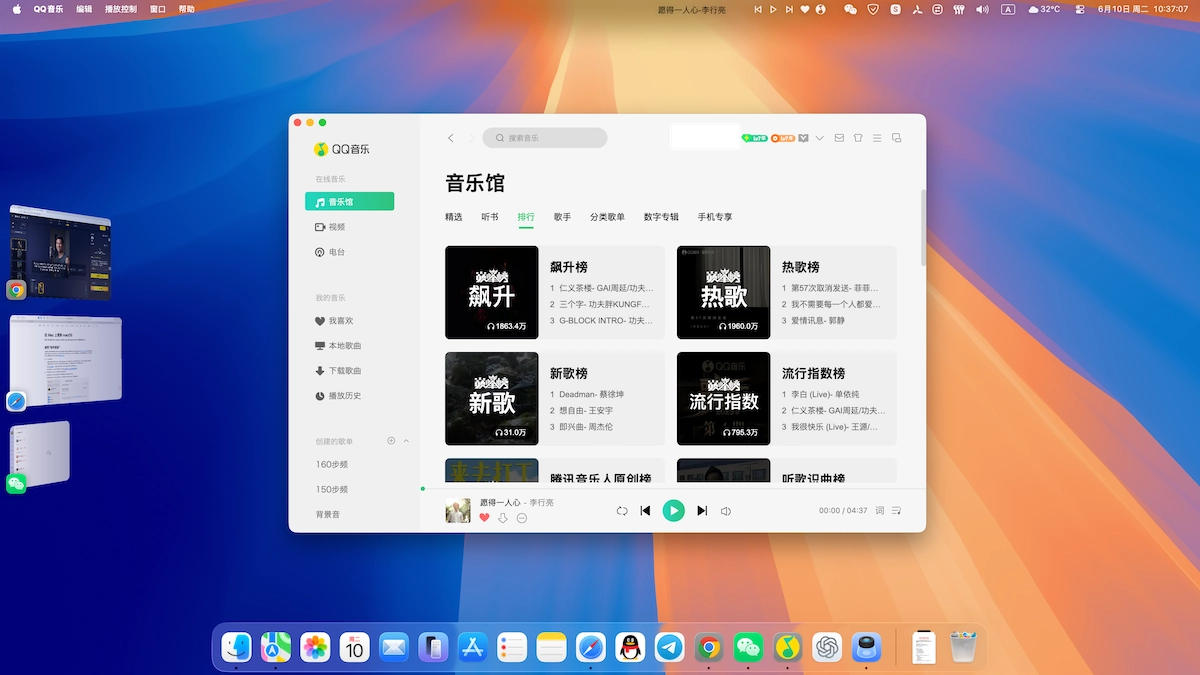Show lyrics with the 词 button

coord(880,511)
